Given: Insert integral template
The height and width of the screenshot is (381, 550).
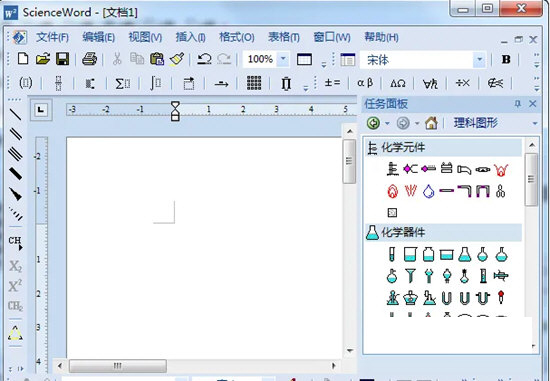Looking at the screenshot, I should 155,83.
